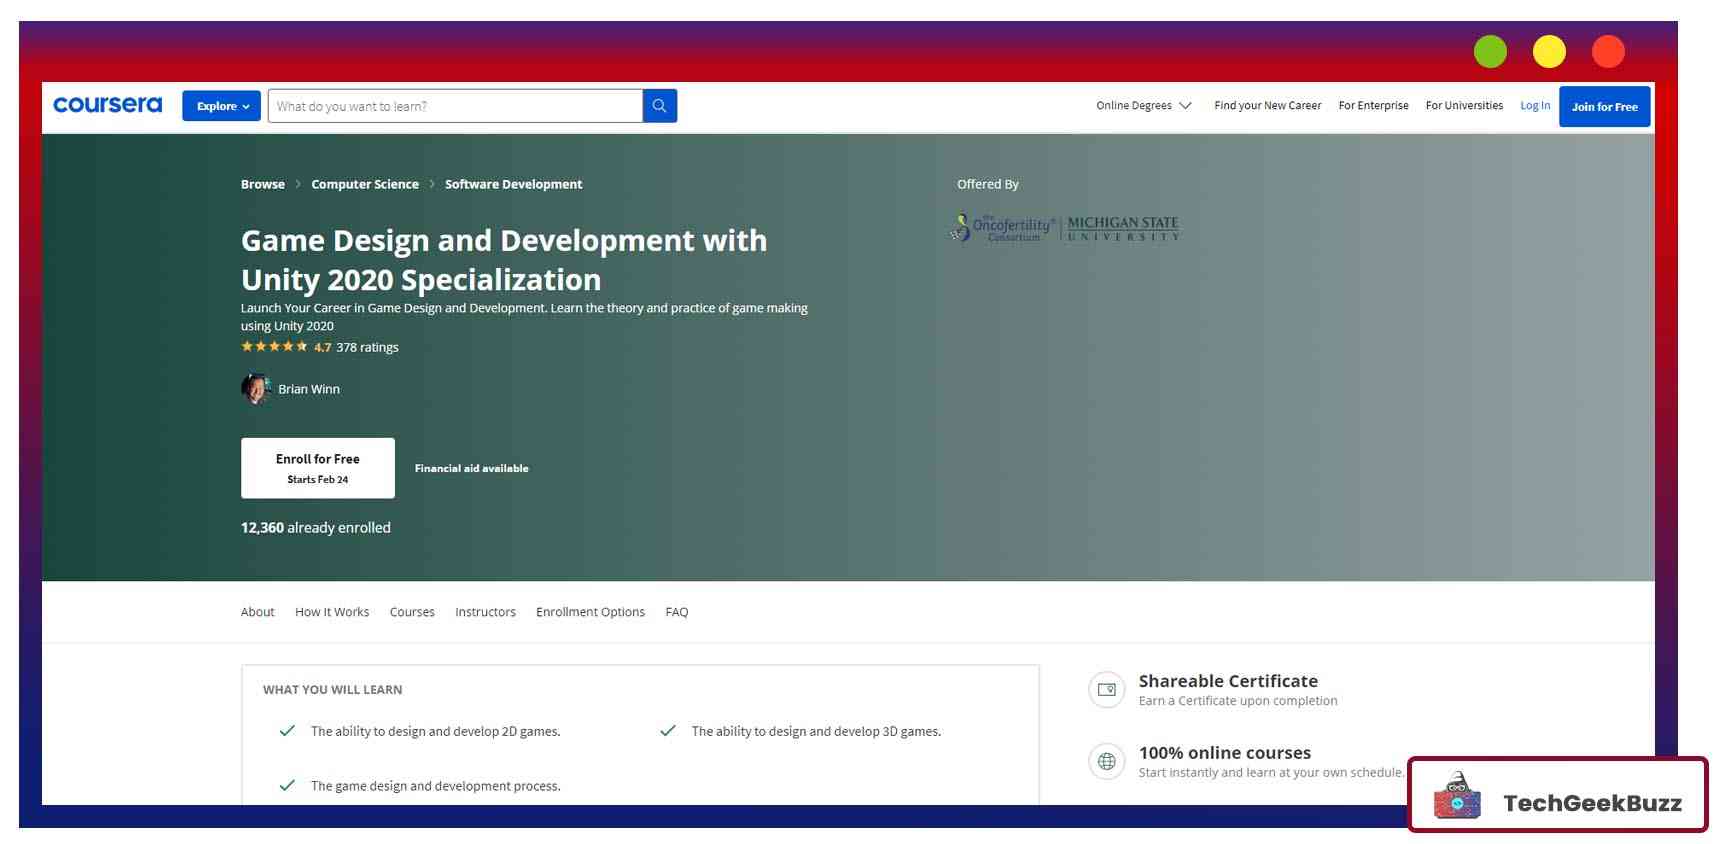Switch to the Instructors tab
The width and height of the screenshot is (1725, 844).
[485, 612]
